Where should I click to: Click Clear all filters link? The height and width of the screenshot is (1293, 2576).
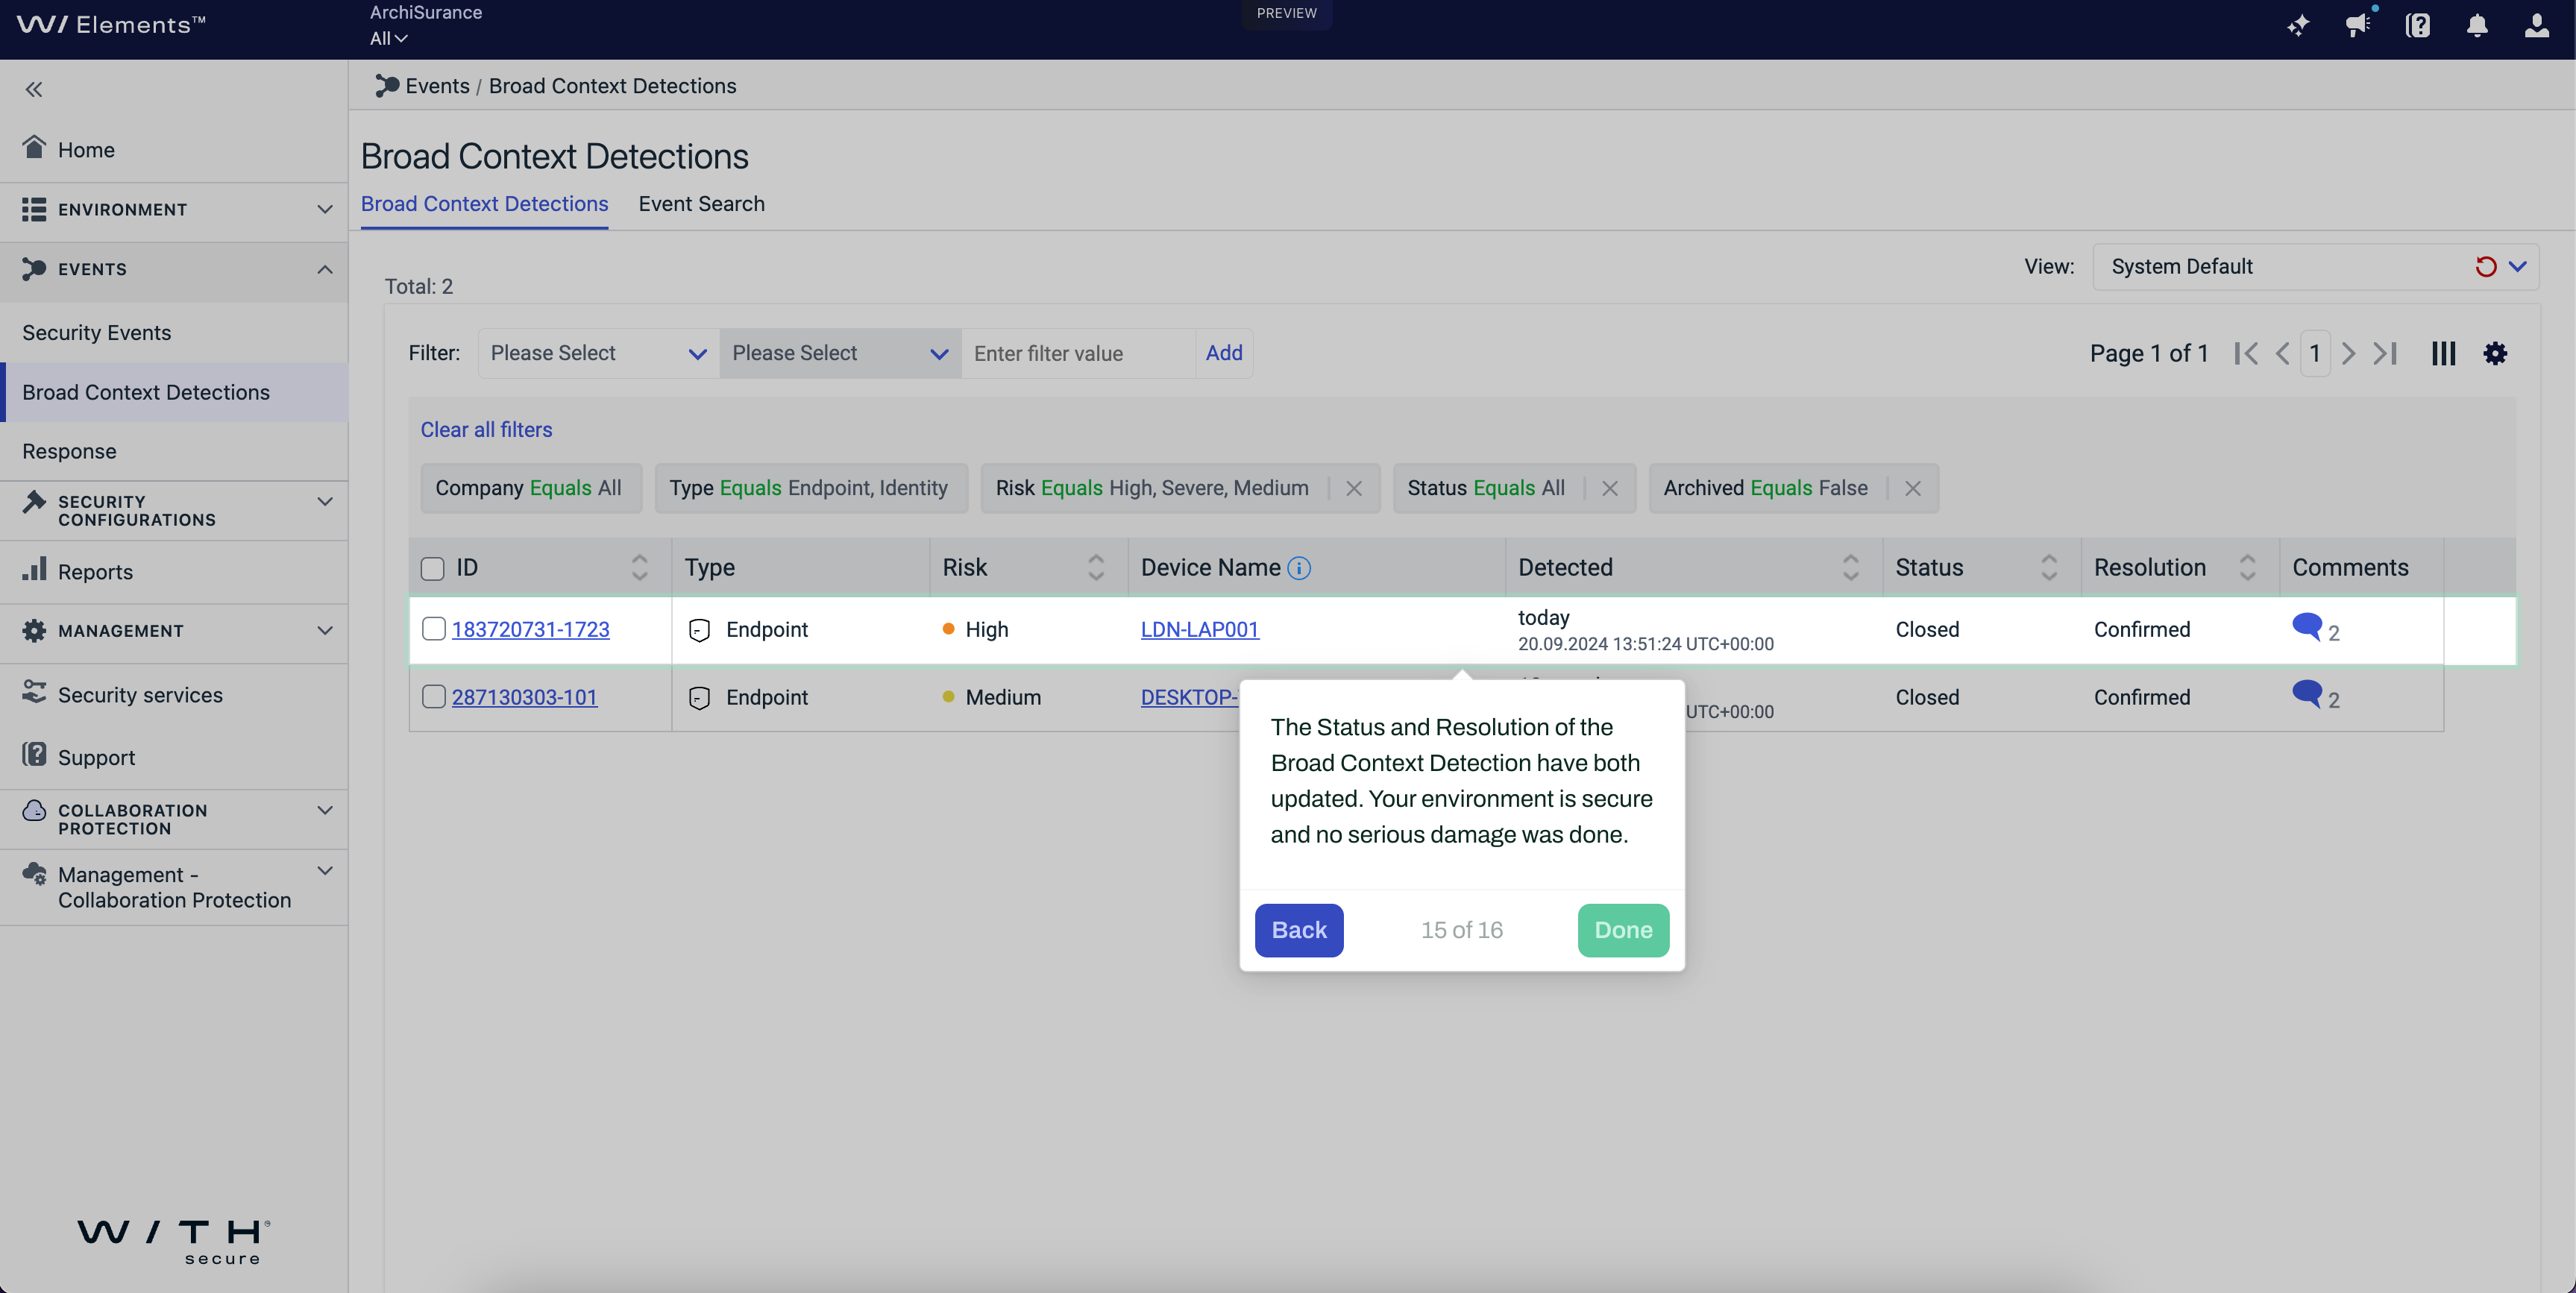[486, 430]
